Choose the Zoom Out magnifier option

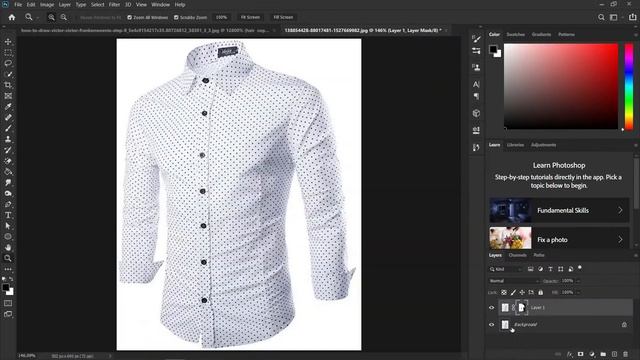pyautogui.click(x=64, y=17)
